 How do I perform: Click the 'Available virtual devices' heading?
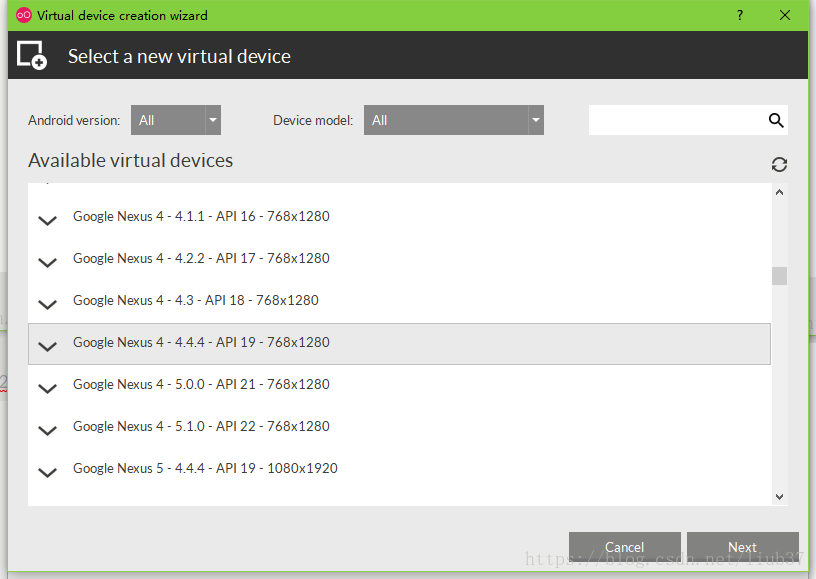point(131,161)
